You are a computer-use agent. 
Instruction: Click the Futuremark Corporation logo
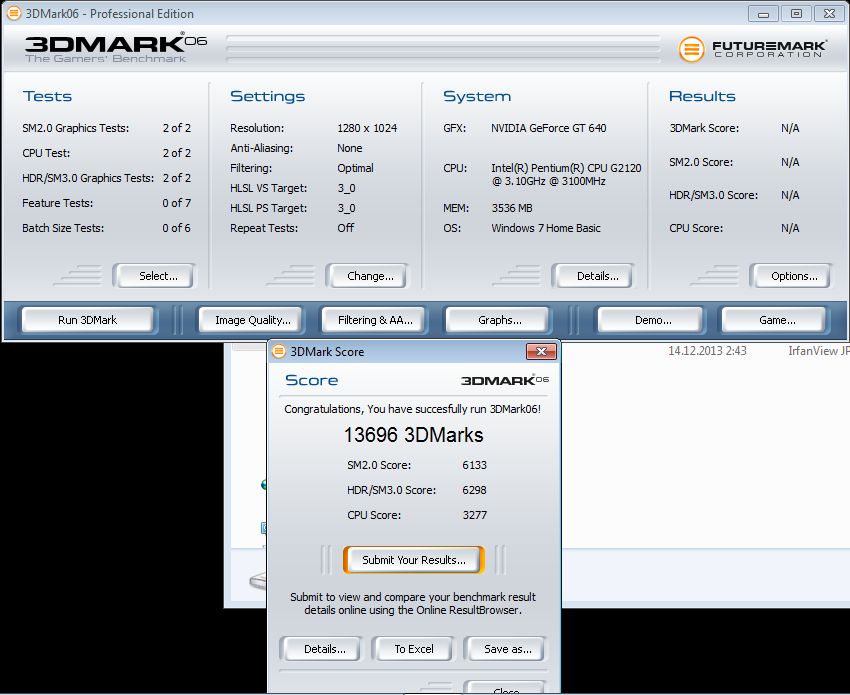tap(752, 49)
